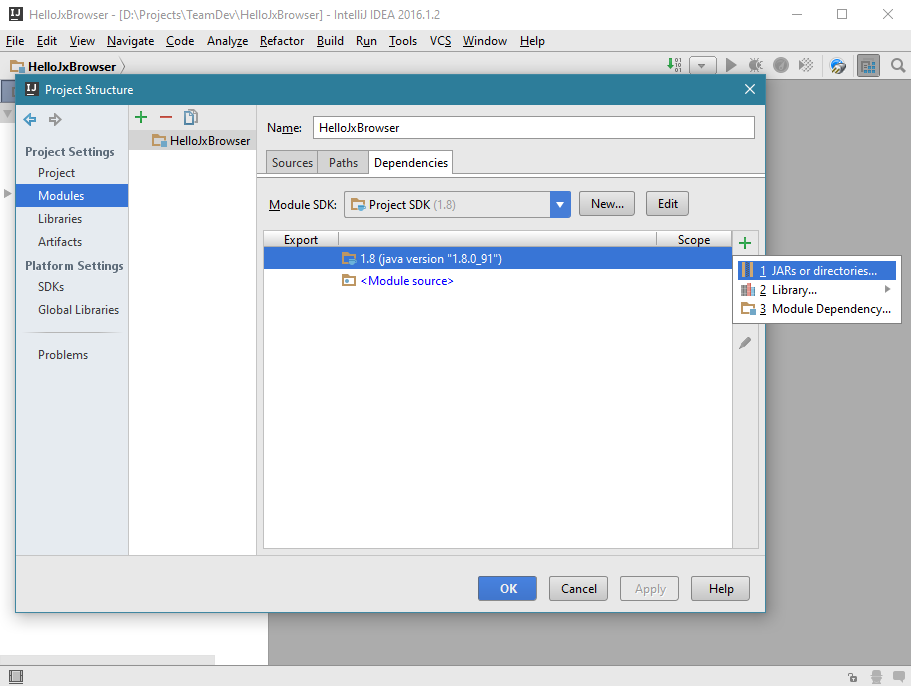Select the 1.8 java version dependency row
The image size is (912, 687).
pos(498,259)
